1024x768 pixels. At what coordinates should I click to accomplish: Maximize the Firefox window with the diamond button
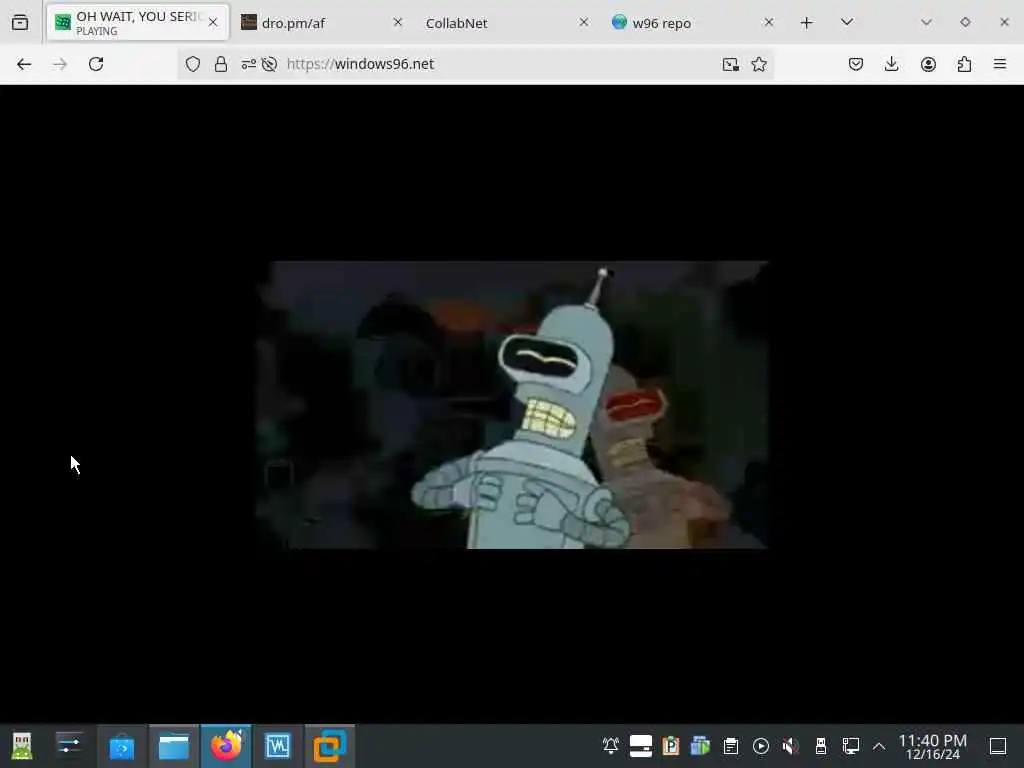(965, 23)
